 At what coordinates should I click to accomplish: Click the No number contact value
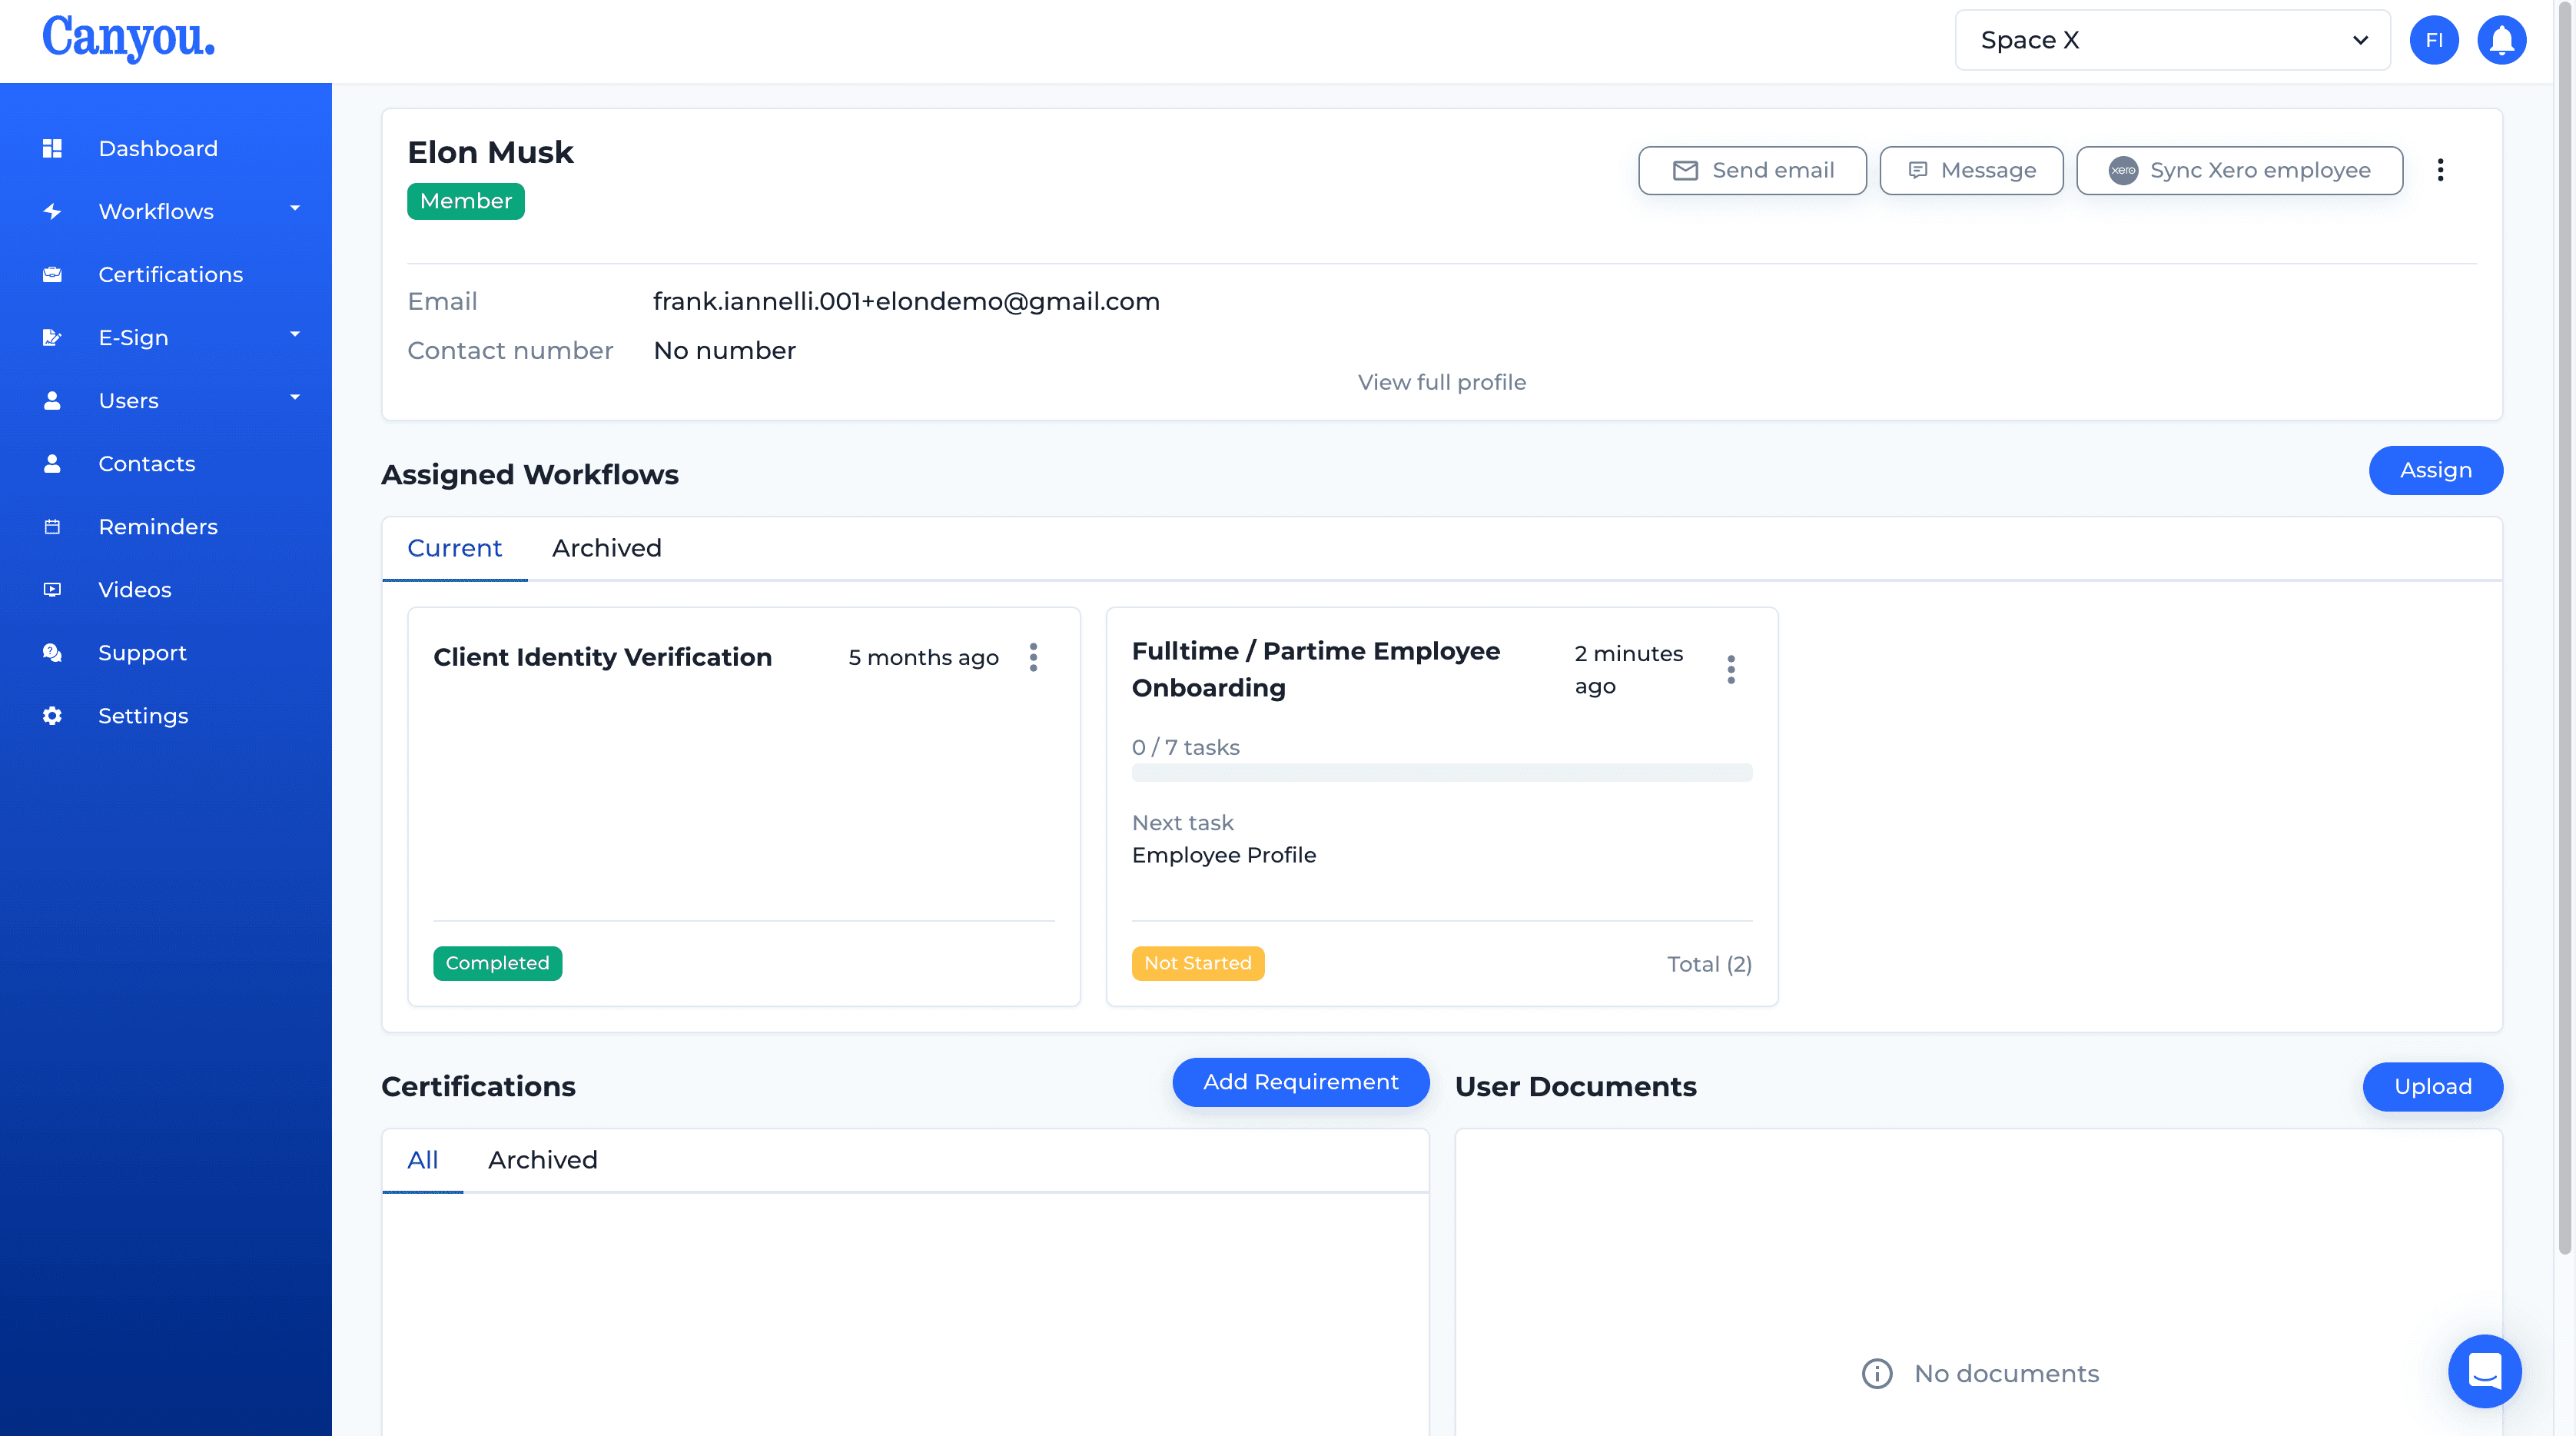click(x=724, y=350)
